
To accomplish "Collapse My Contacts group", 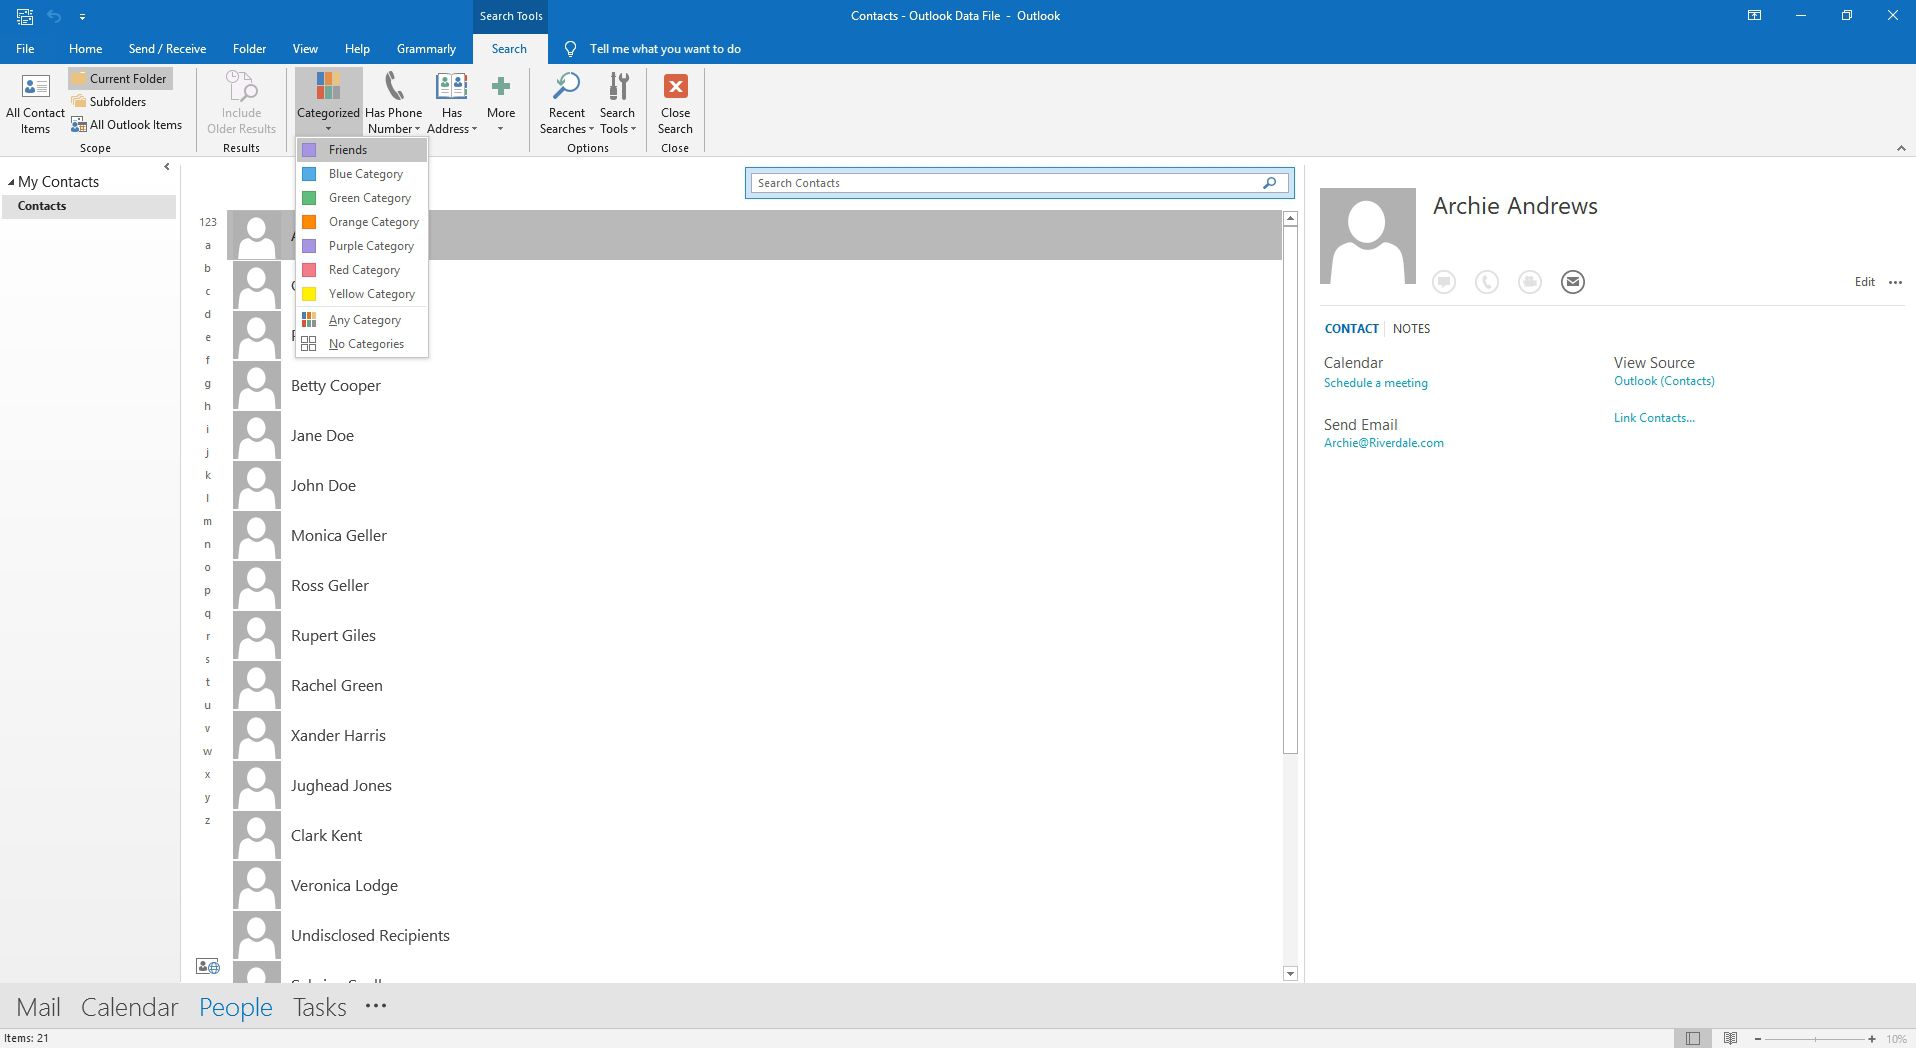I will point(11,182).
